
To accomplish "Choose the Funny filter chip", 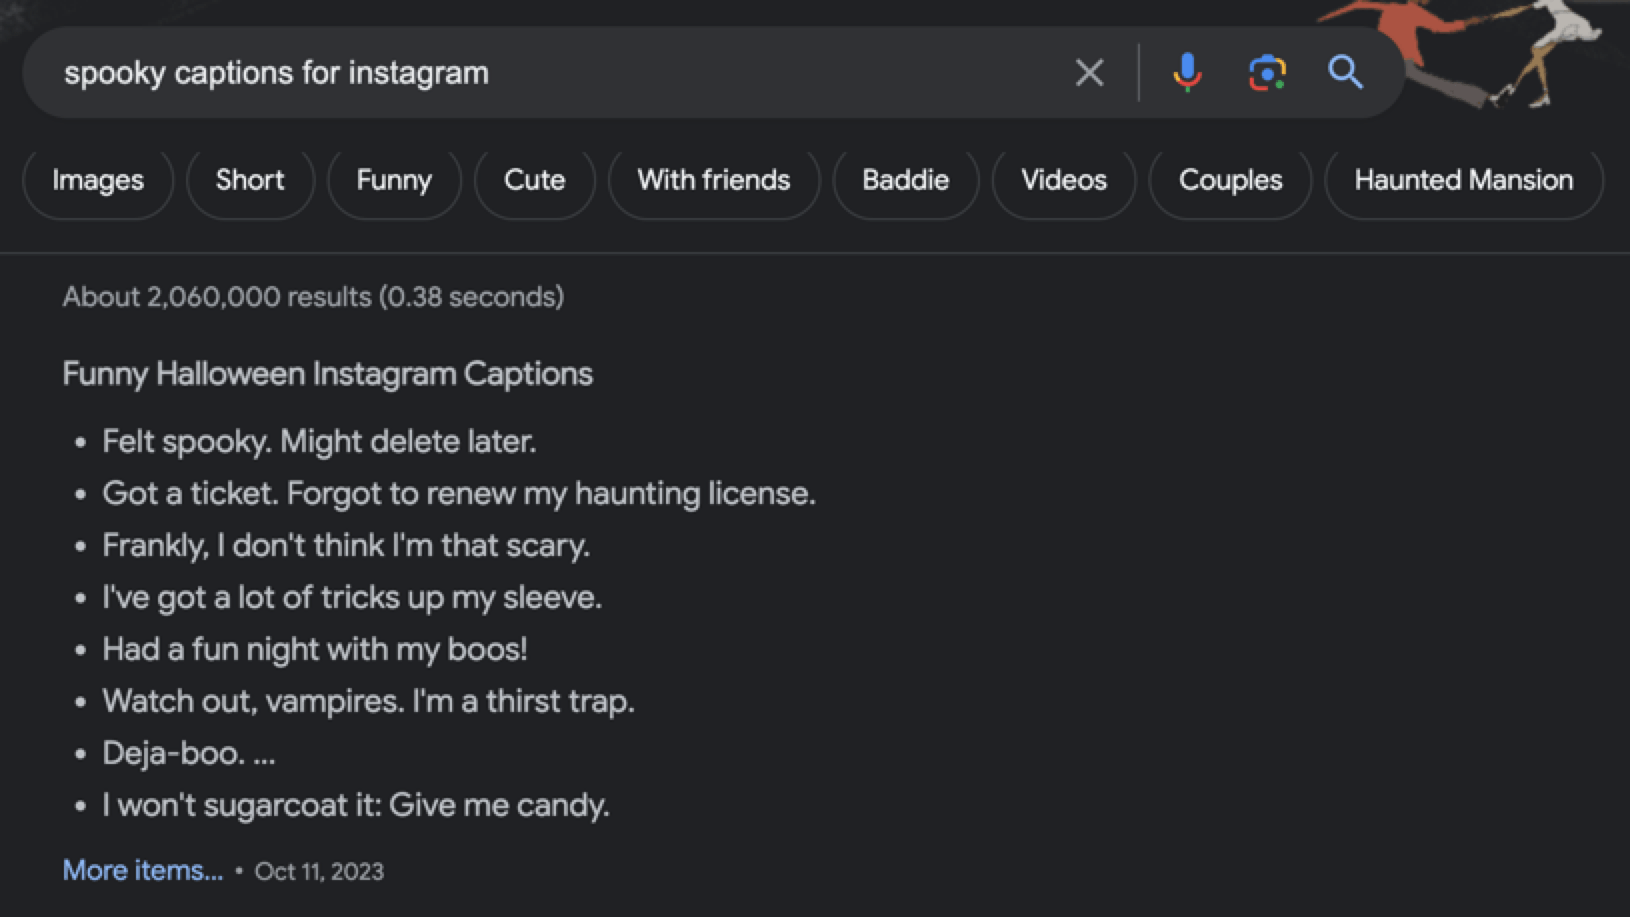I will tap(394, 180).
